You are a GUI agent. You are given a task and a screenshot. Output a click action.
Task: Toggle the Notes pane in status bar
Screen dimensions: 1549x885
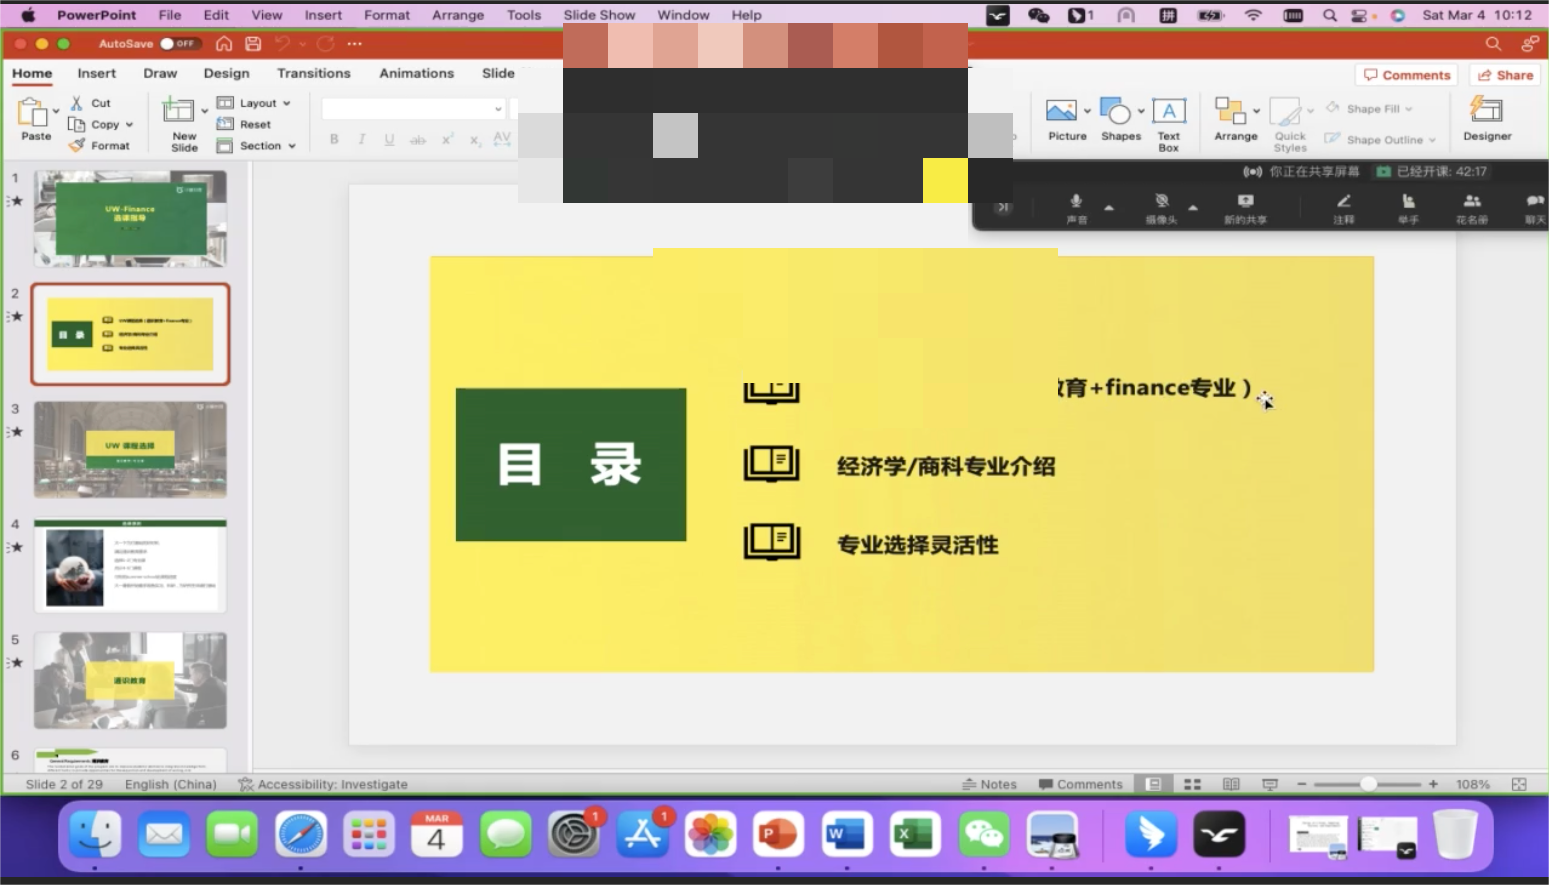click(989, 785)
